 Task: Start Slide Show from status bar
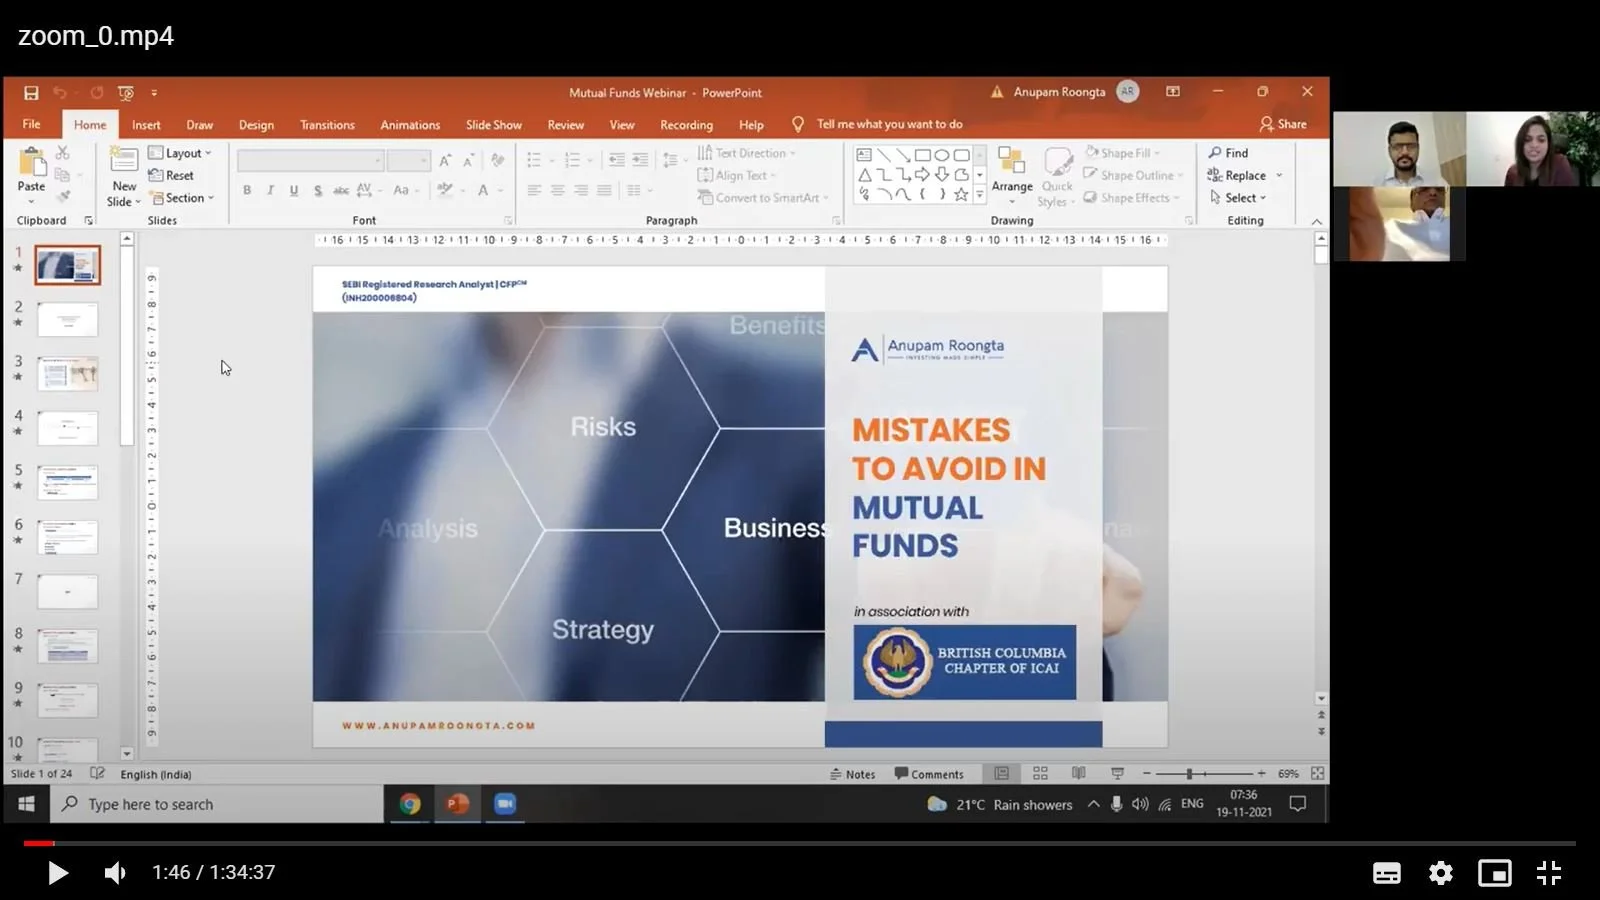pos(1117,774)
